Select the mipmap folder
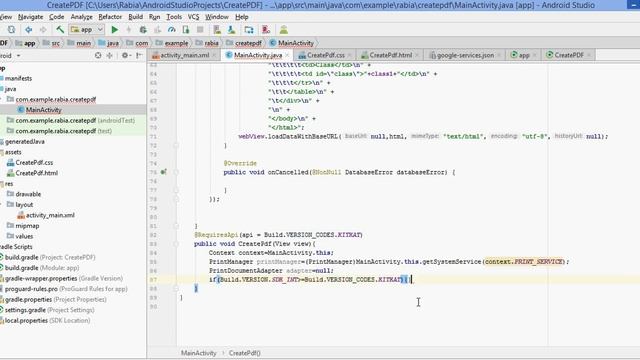 coord(27,226)
